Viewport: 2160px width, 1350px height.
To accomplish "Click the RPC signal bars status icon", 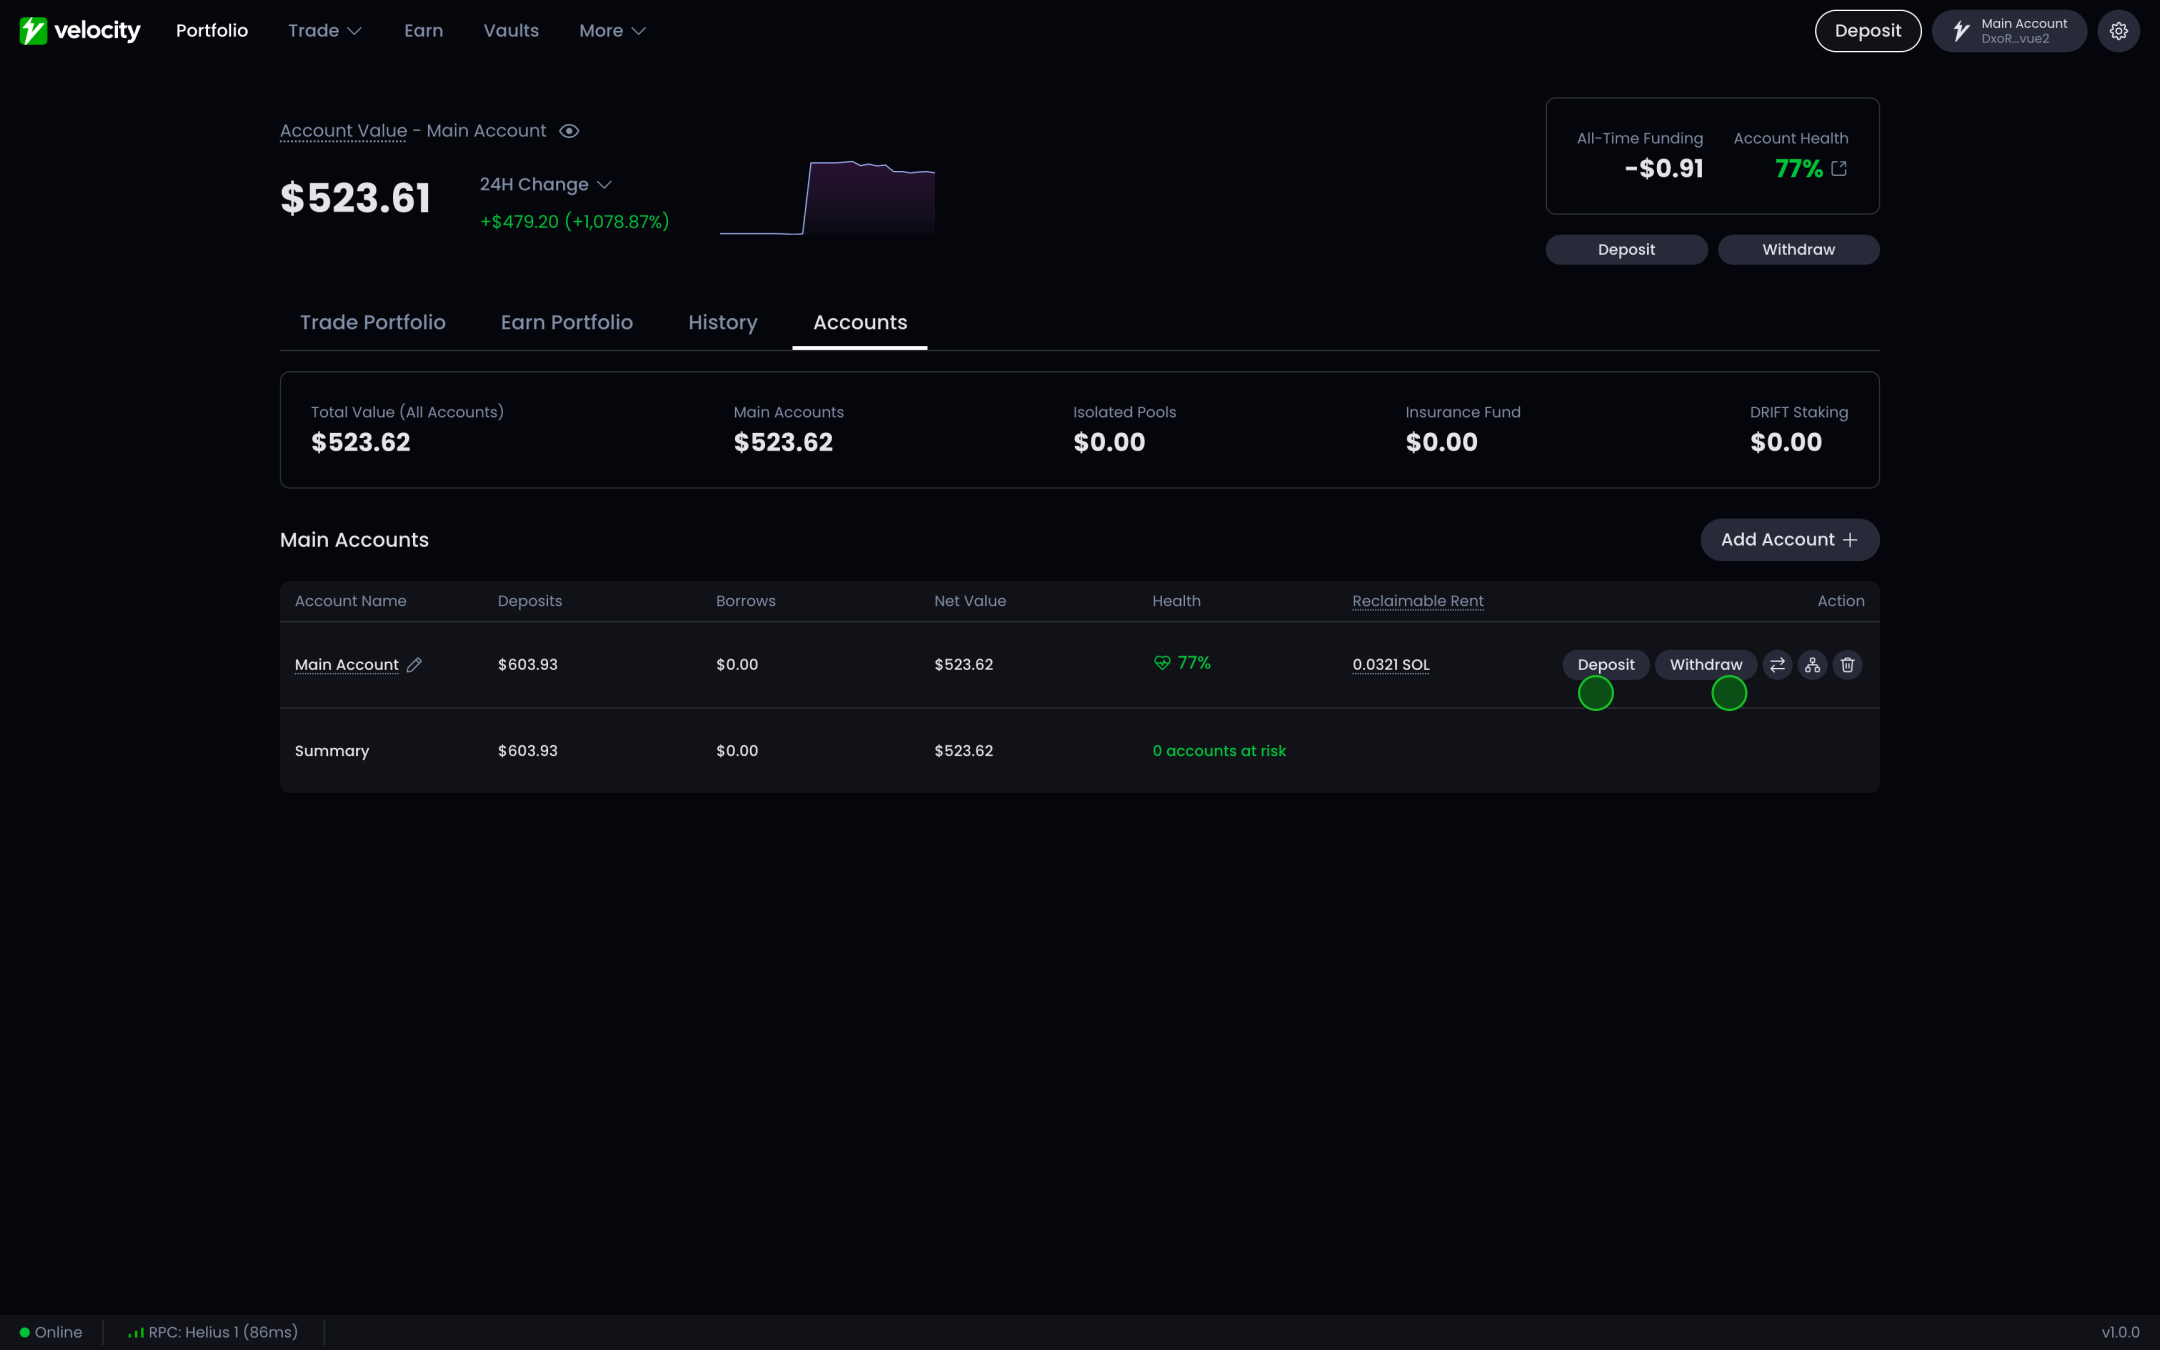I will point(136,1332).
